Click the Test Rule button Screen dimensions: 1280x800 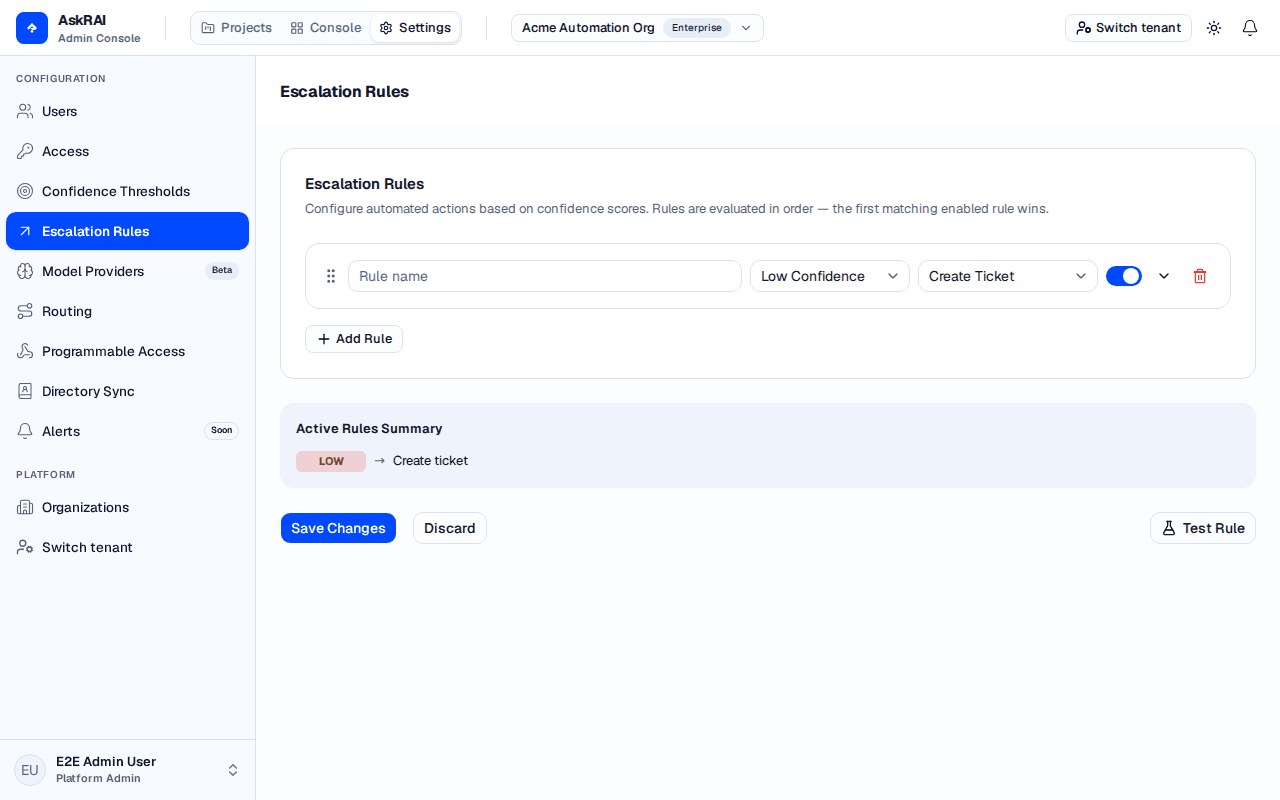pos(1203,528)
